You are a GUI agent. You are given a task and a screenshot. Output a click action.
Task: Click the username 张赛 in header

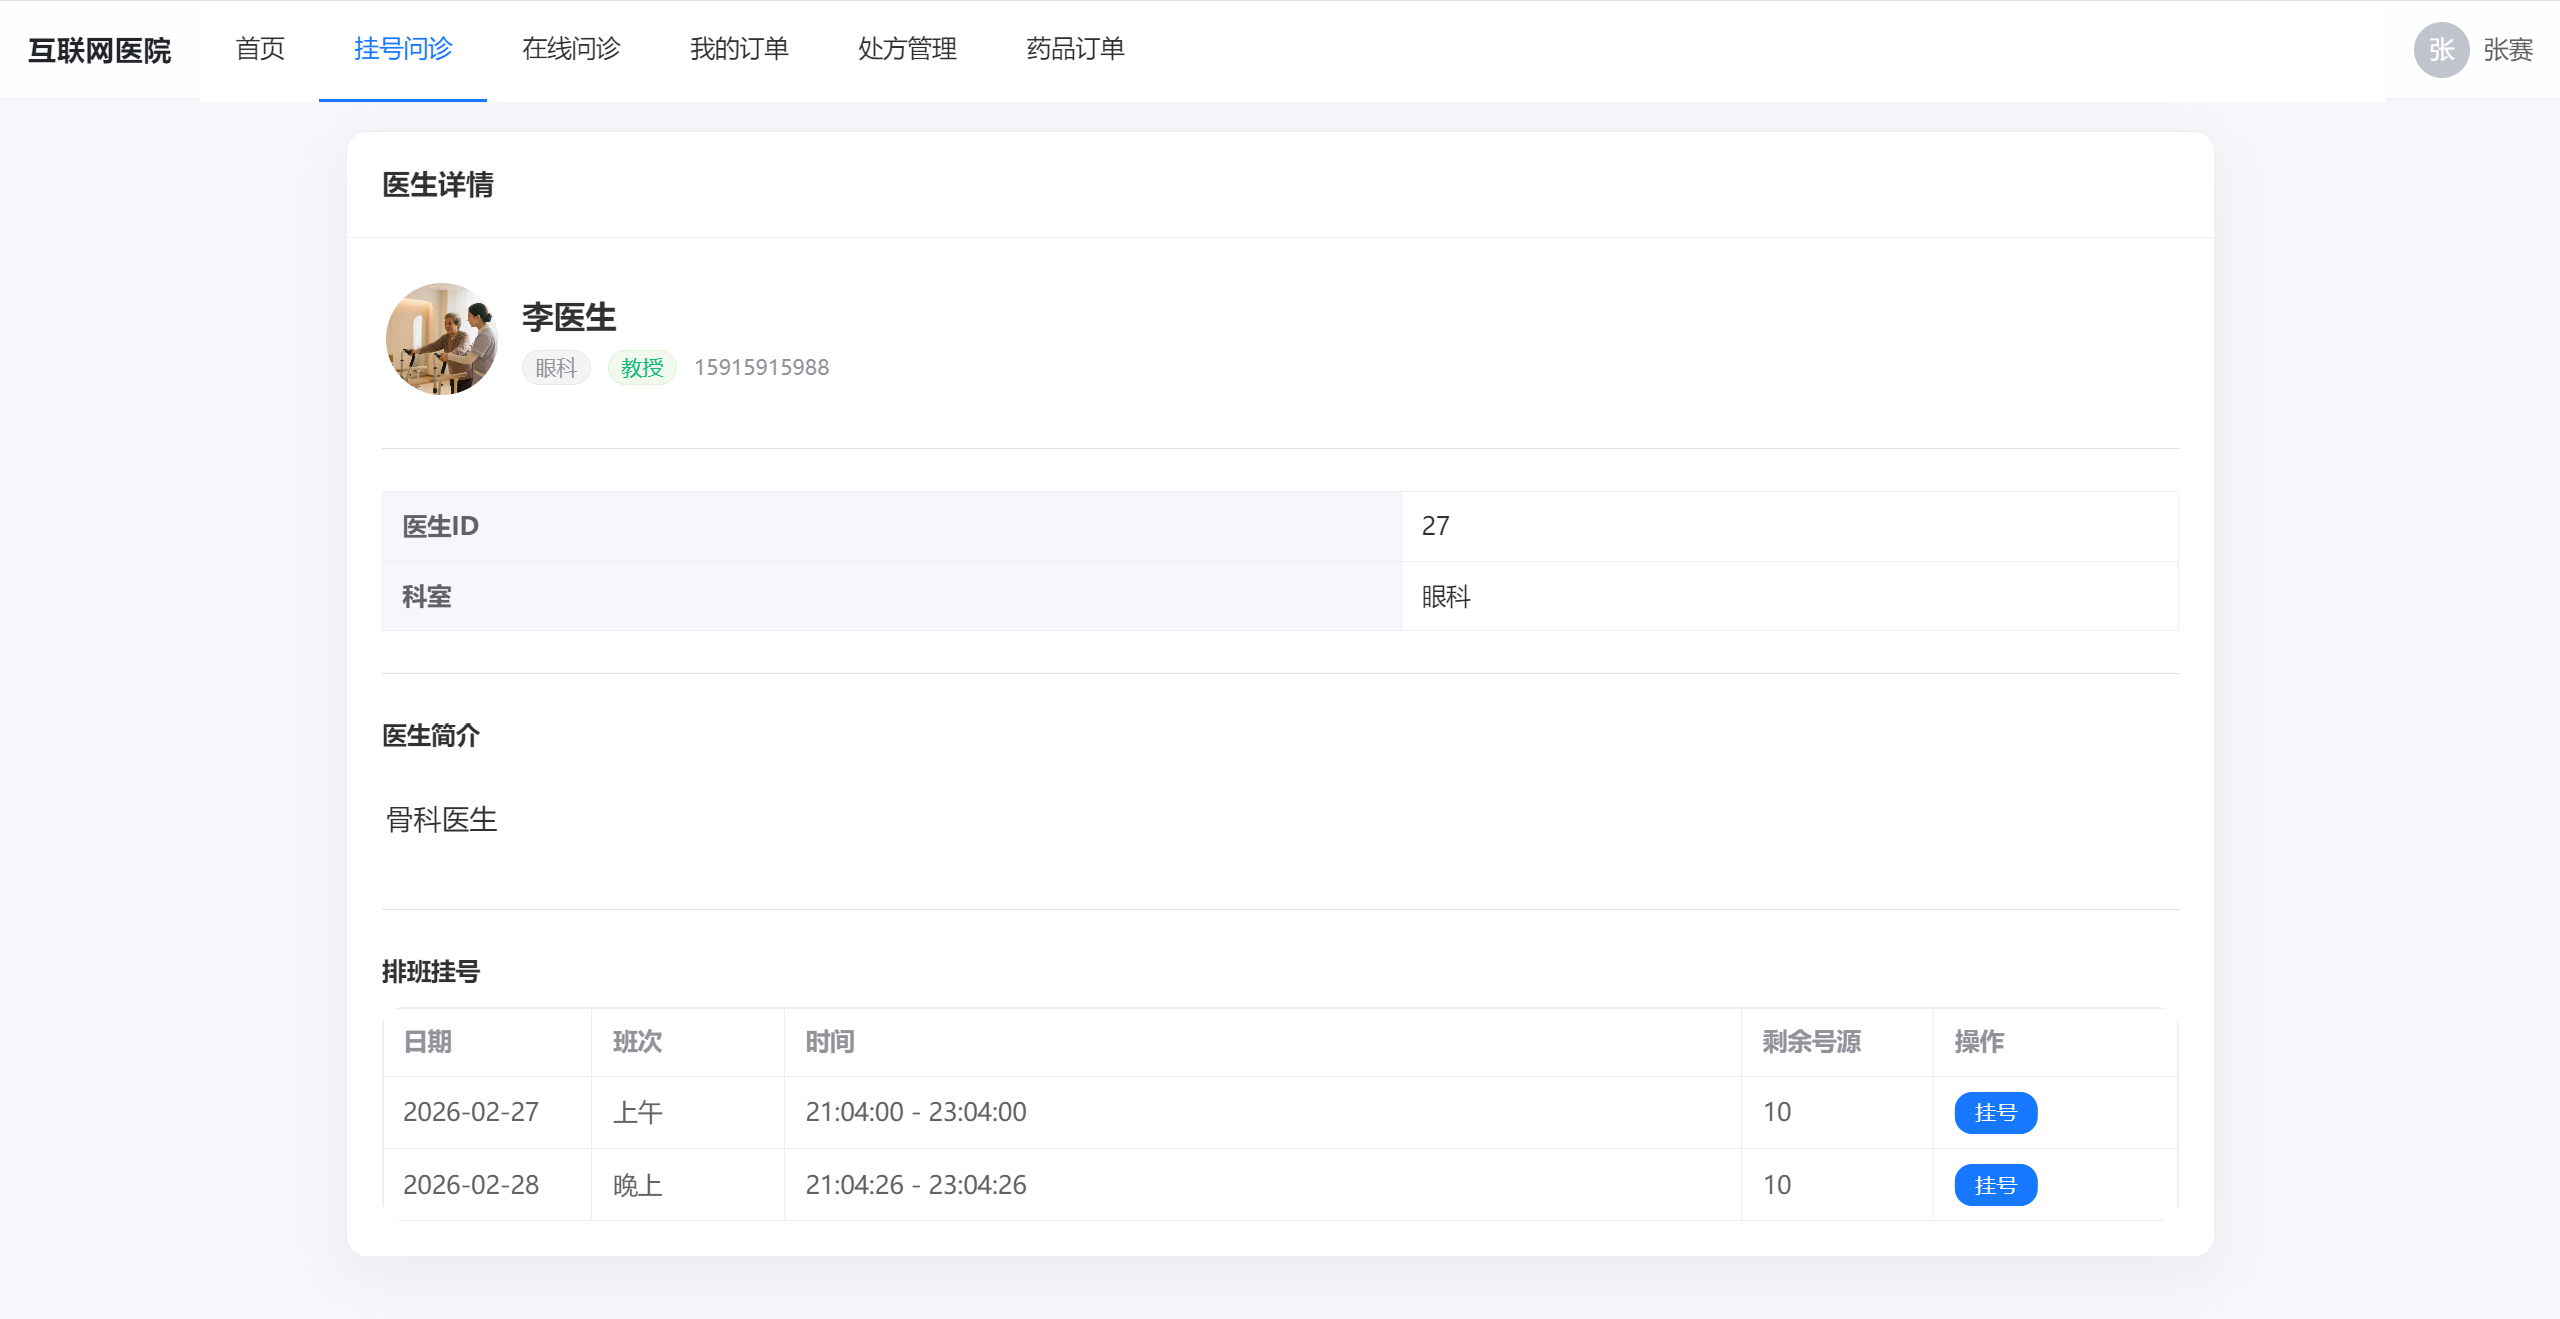(2508, 50)
